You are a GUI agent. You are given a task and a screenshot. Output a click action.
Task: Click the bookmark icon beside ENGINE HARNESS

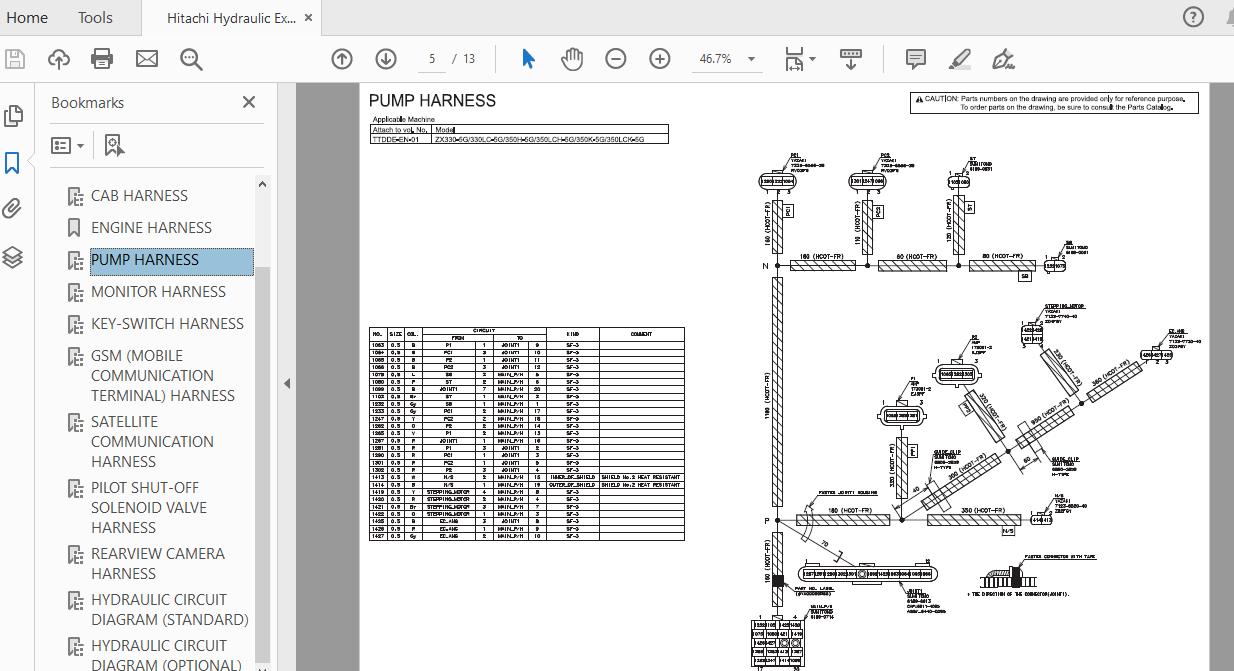pyautogui.click(x=73, y=228)
